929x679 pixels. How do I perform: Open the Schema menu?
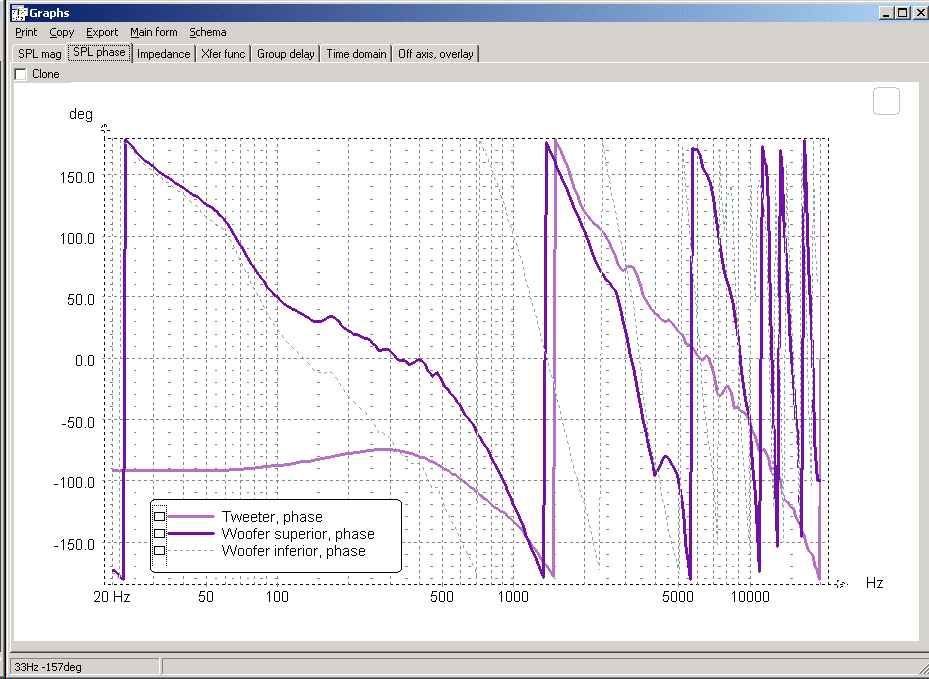click(x=207, y=33)
